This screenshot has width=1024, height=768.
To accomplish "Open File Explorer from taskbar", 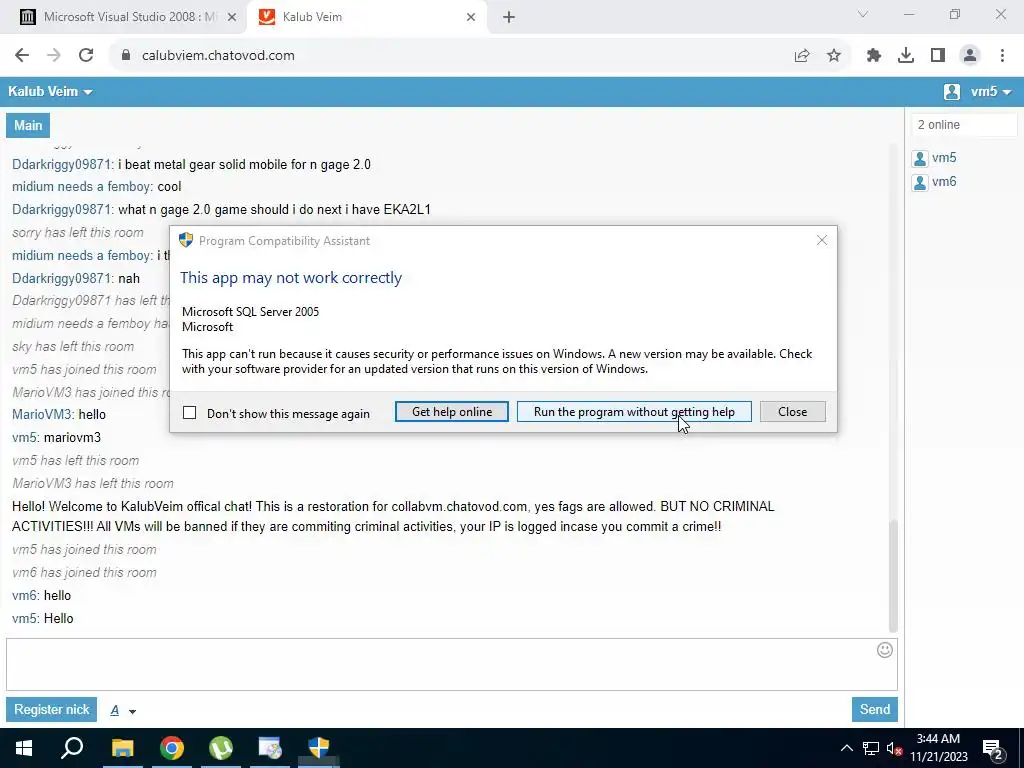I will 122,748.
